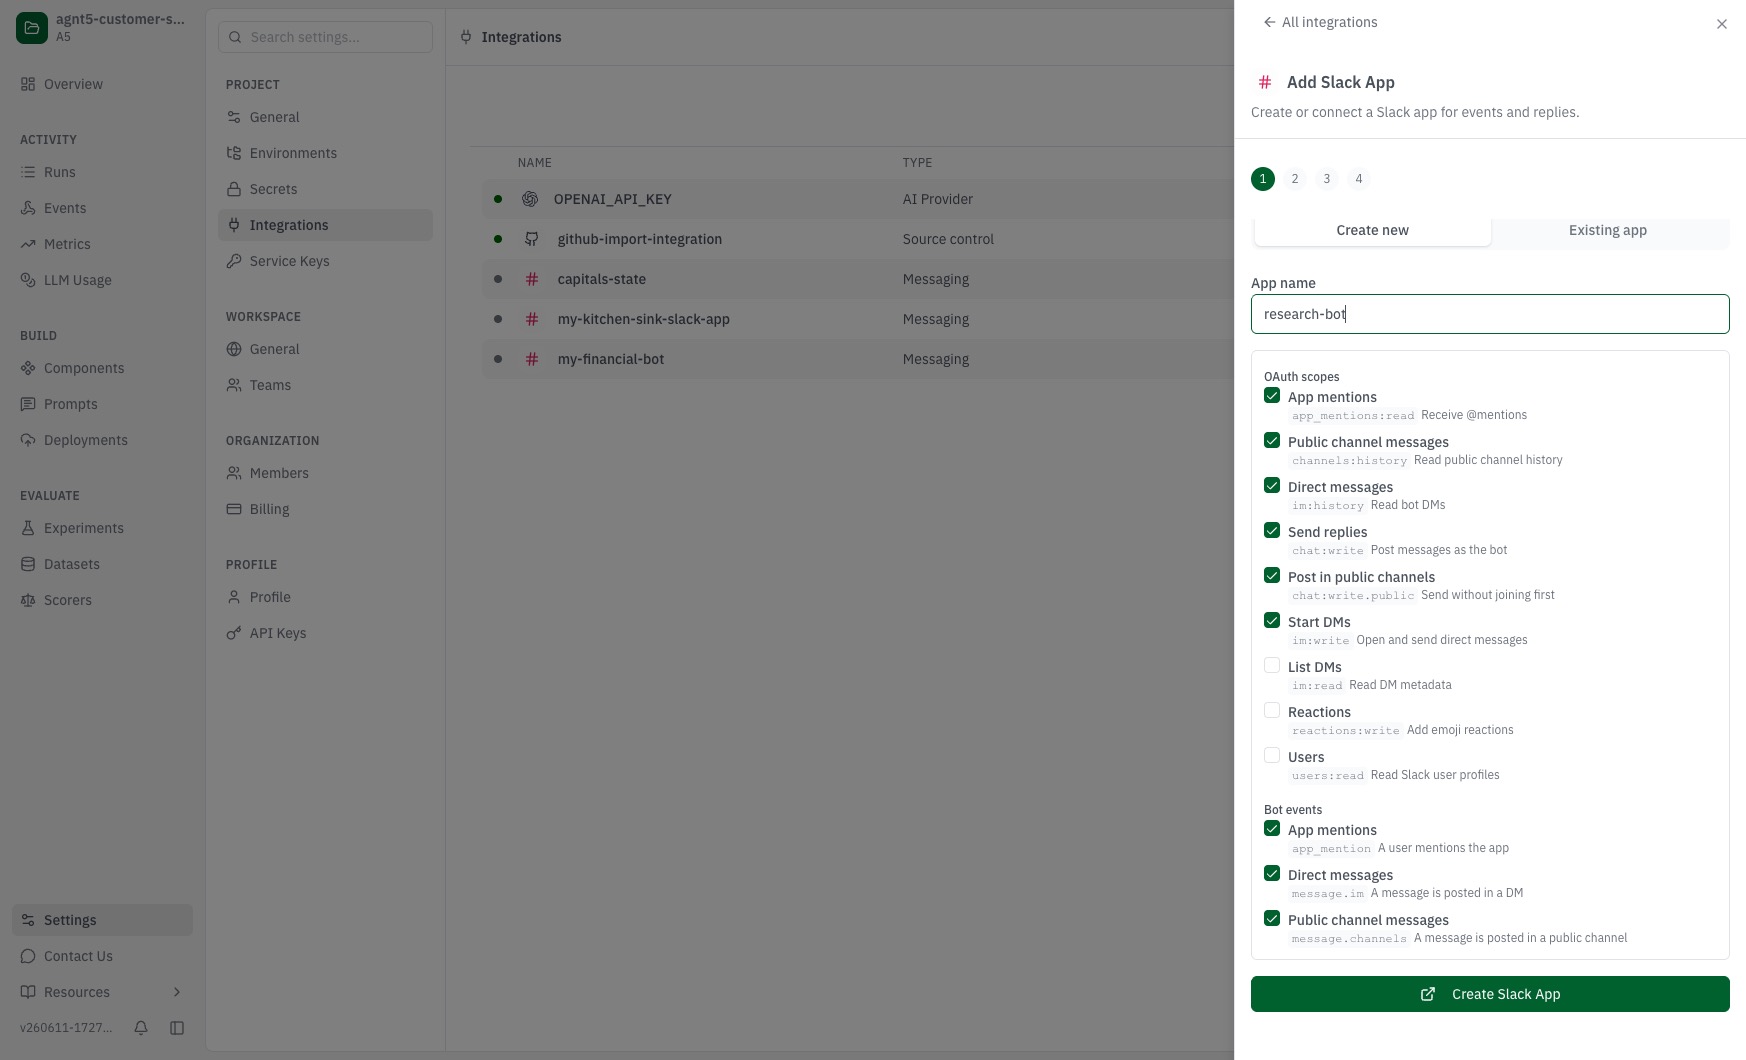Toggle the sidebar collapse icon
1746x1060 pixels.
pos(177,1028)
